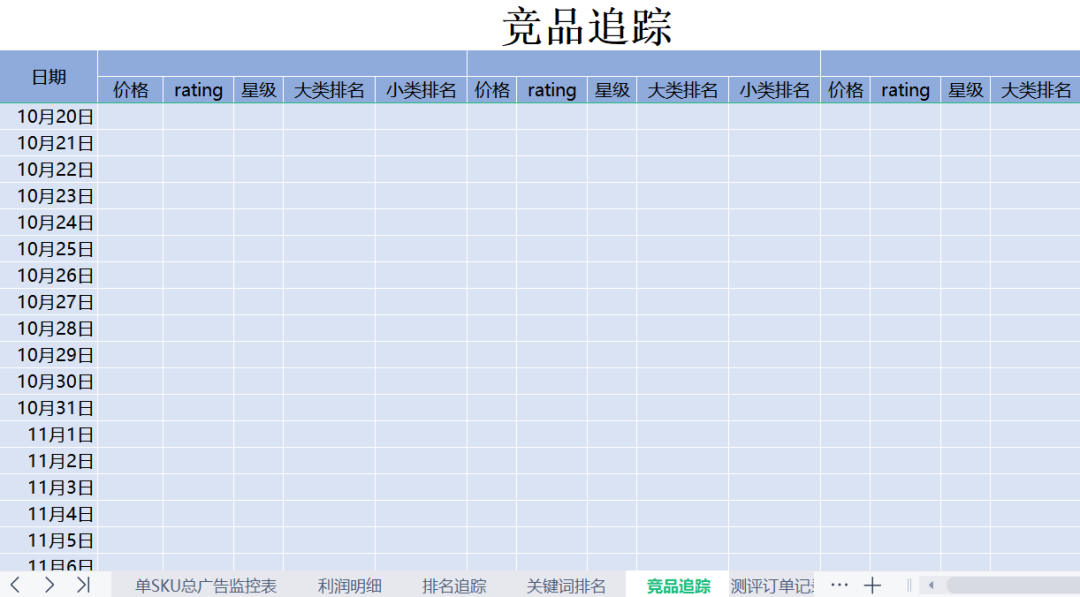Switch to the 利润明细 sheet tab
This screenshot has height=597, width=1080.
pyautogui.click(x=350, y=586)
